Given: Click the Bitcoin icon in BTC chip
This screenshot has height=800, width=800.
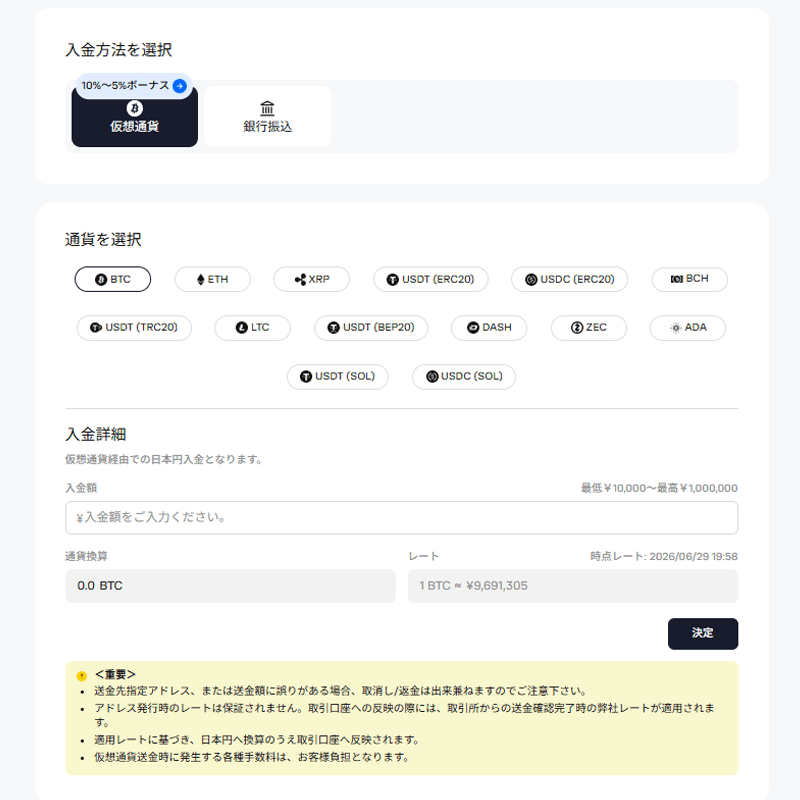Looking at the screenshot, I should click(x=101, y=280).
